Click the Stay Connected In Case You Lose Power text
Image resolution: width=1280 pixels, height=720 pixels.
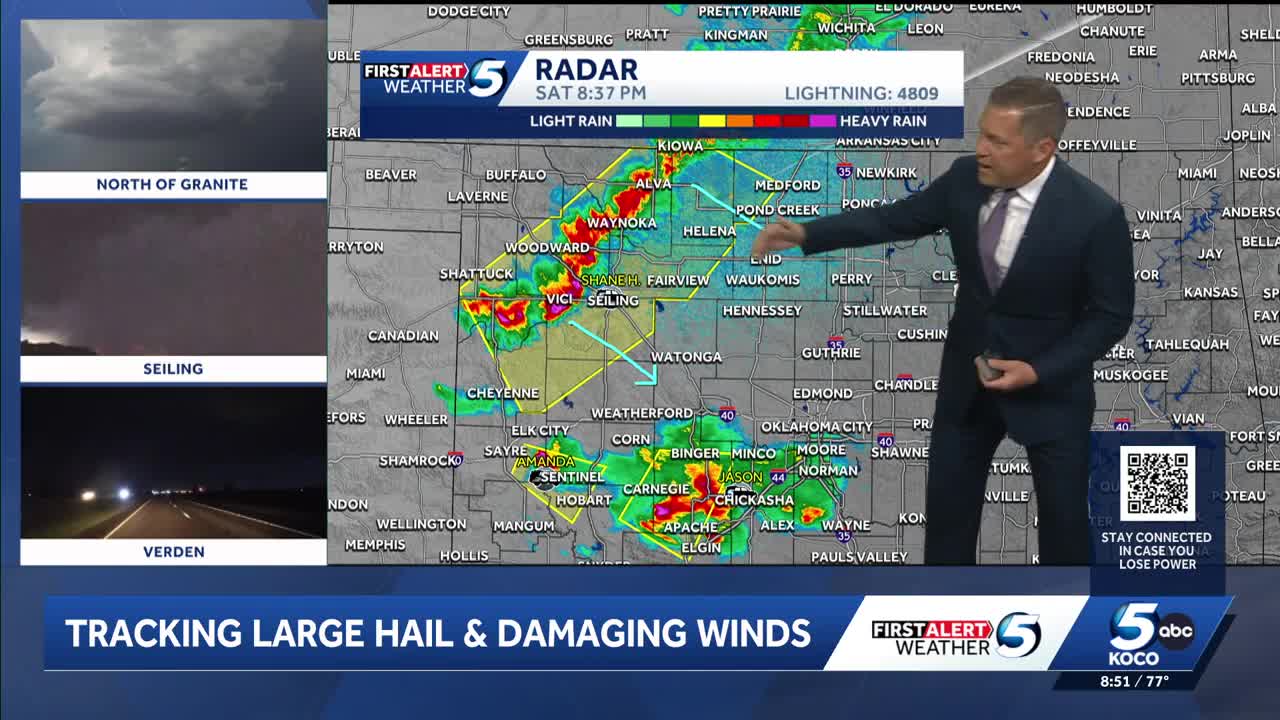coord(1156,551)
